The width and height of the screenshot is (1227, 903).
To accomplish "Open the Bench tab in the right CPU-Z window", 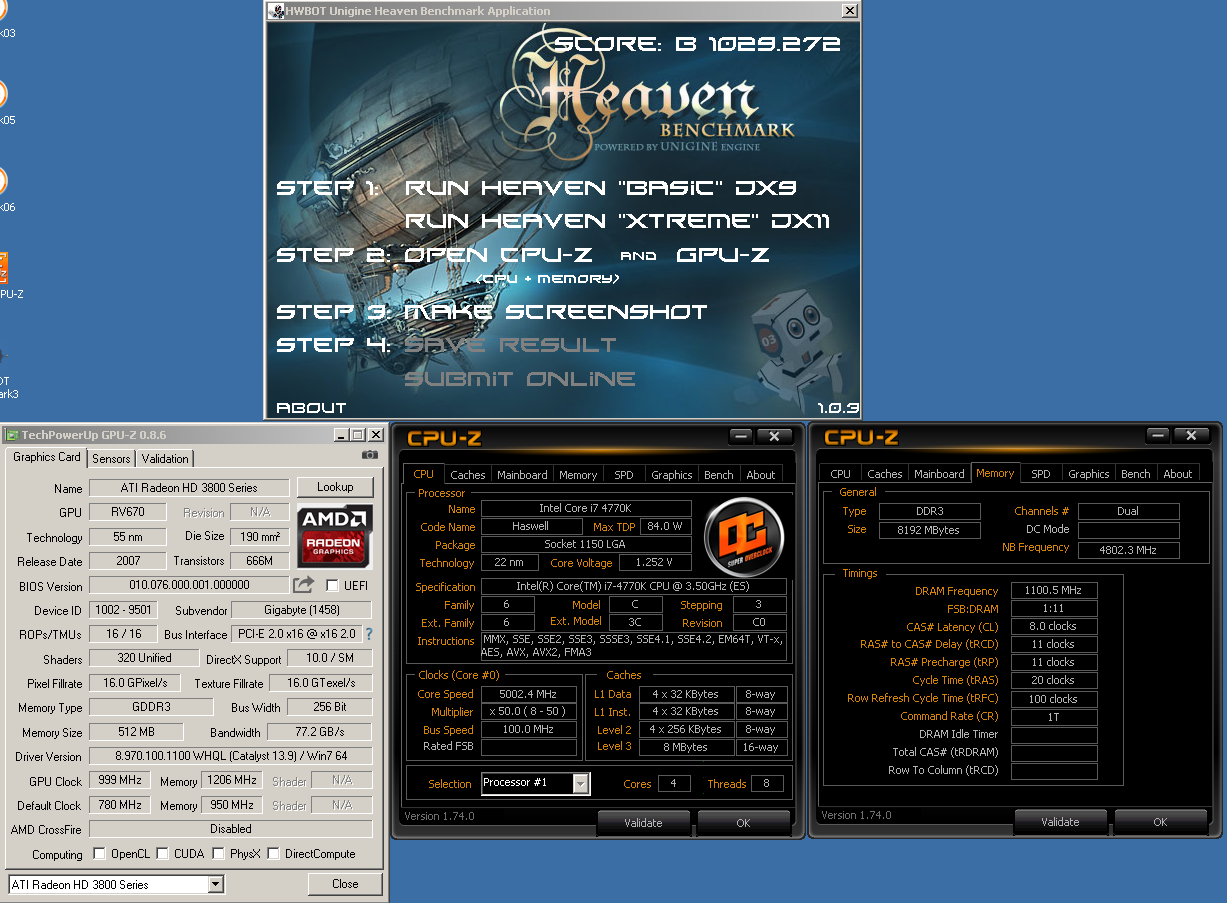I will tap(1135, 474).
